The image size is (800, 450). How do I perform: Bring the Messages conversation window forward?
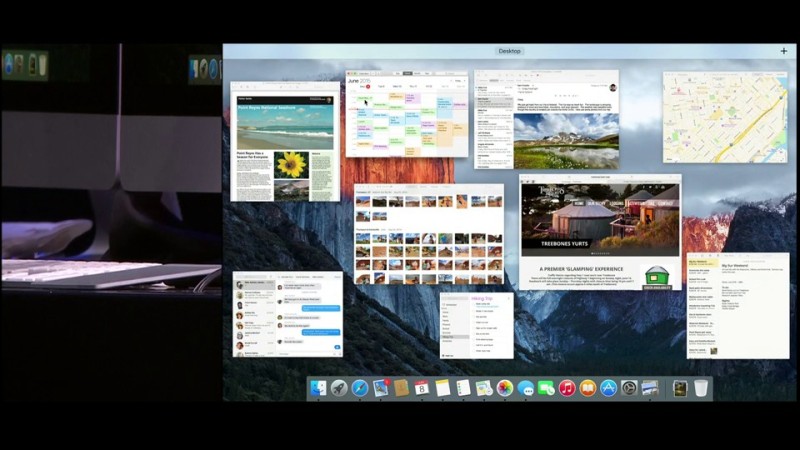click(288, 314)
